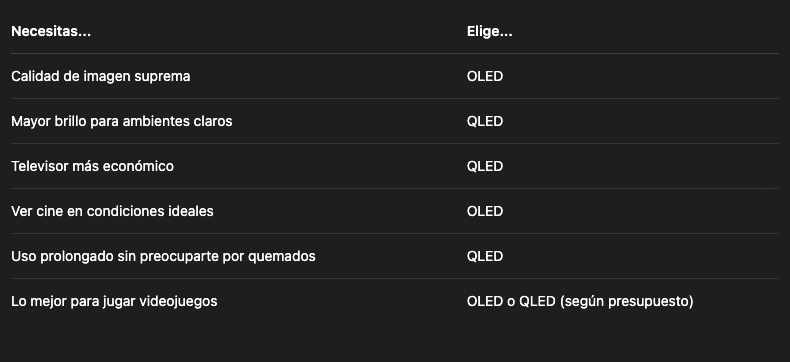Click the 'Elige...' column header
The image size is (790, 362).
[x=489, y=31]
